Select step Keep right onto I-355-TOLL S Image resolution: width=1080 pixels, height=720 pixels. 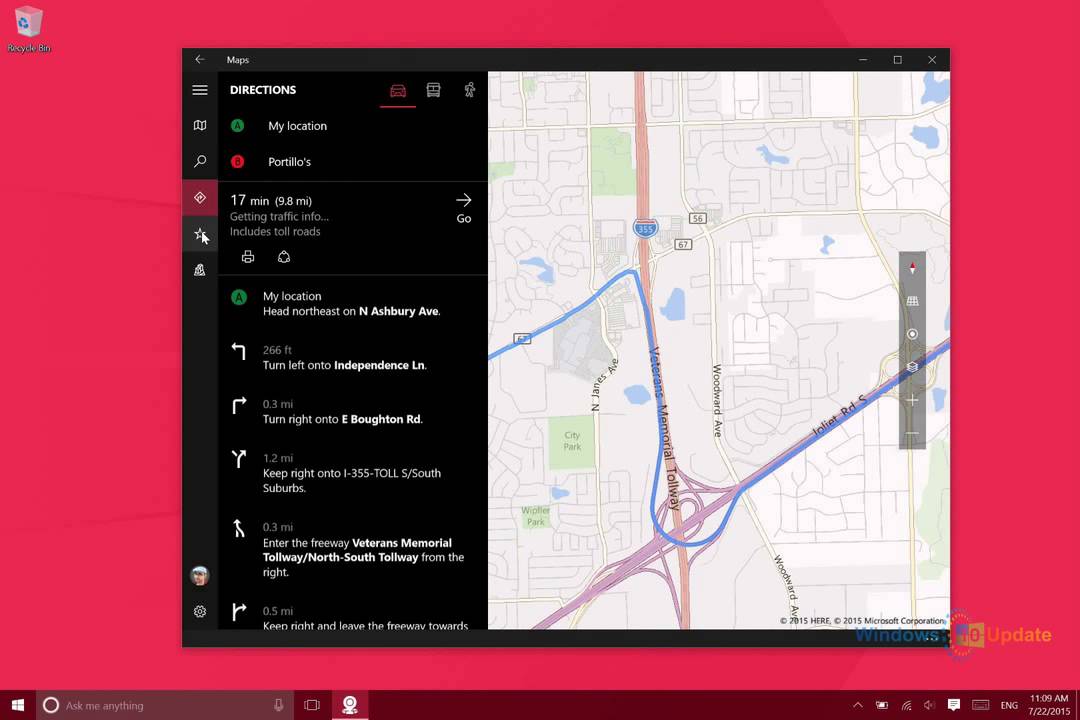point(353,473)
